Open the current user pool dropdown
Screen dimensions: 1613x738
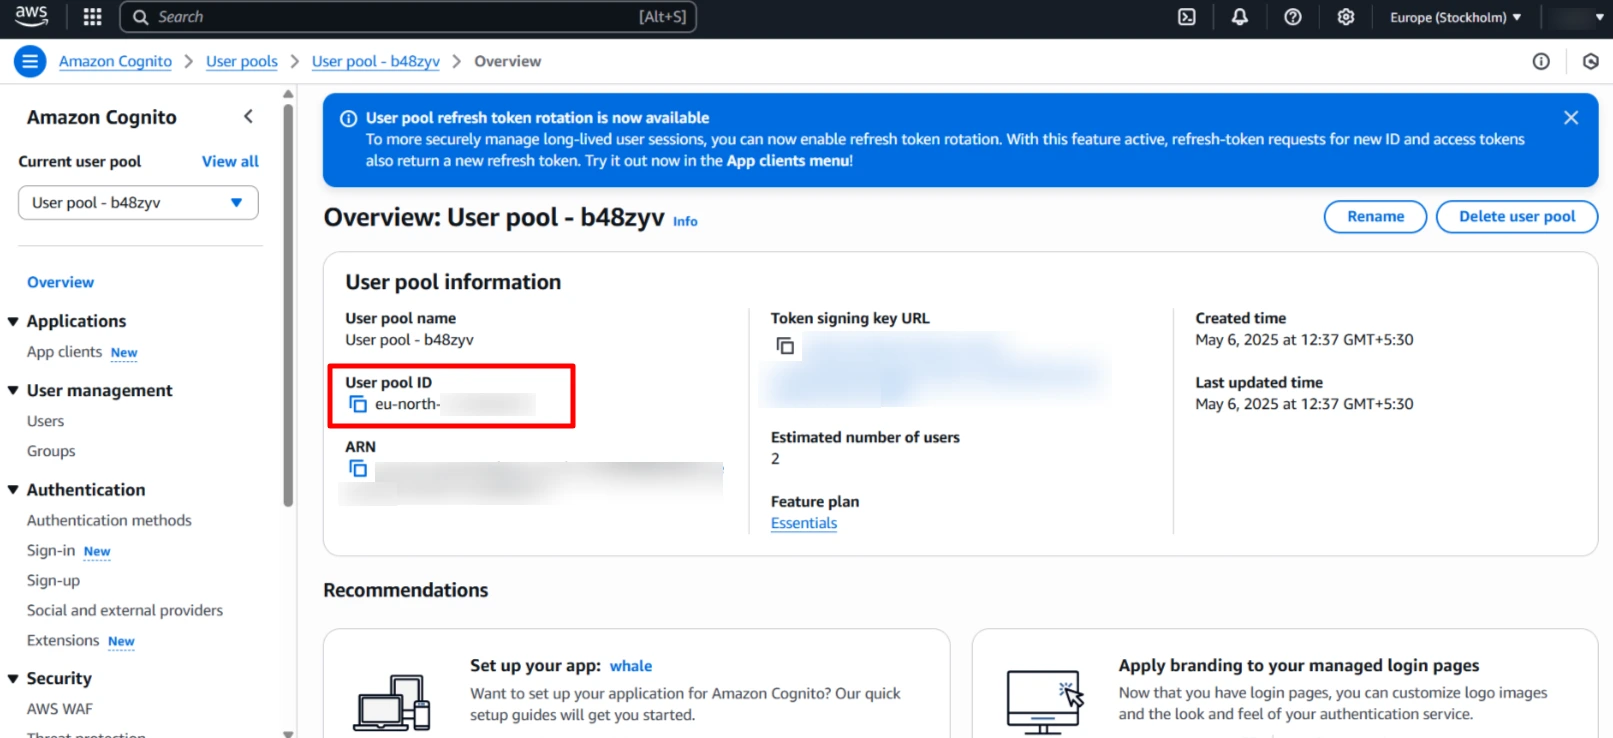[138, 202]
